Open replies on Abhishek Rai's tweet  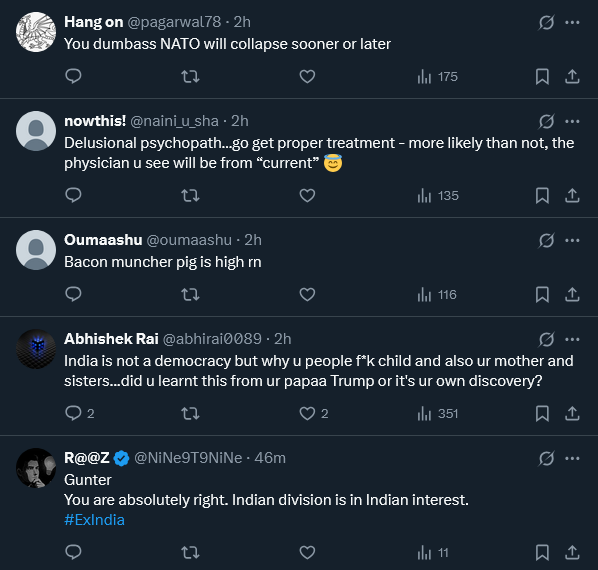tap(80, 413)
